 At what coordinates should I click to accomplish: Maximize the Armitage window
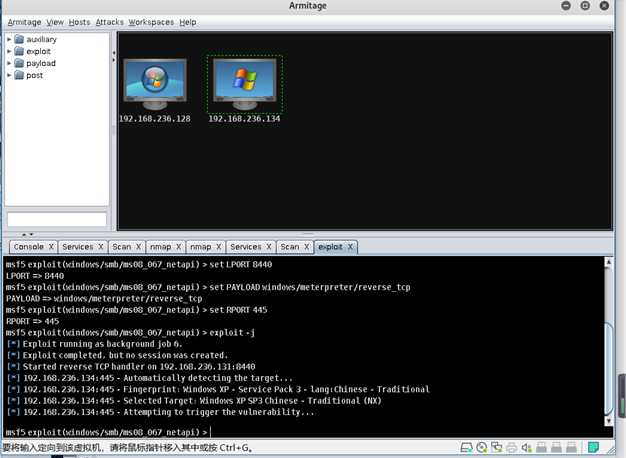[585, 6]
